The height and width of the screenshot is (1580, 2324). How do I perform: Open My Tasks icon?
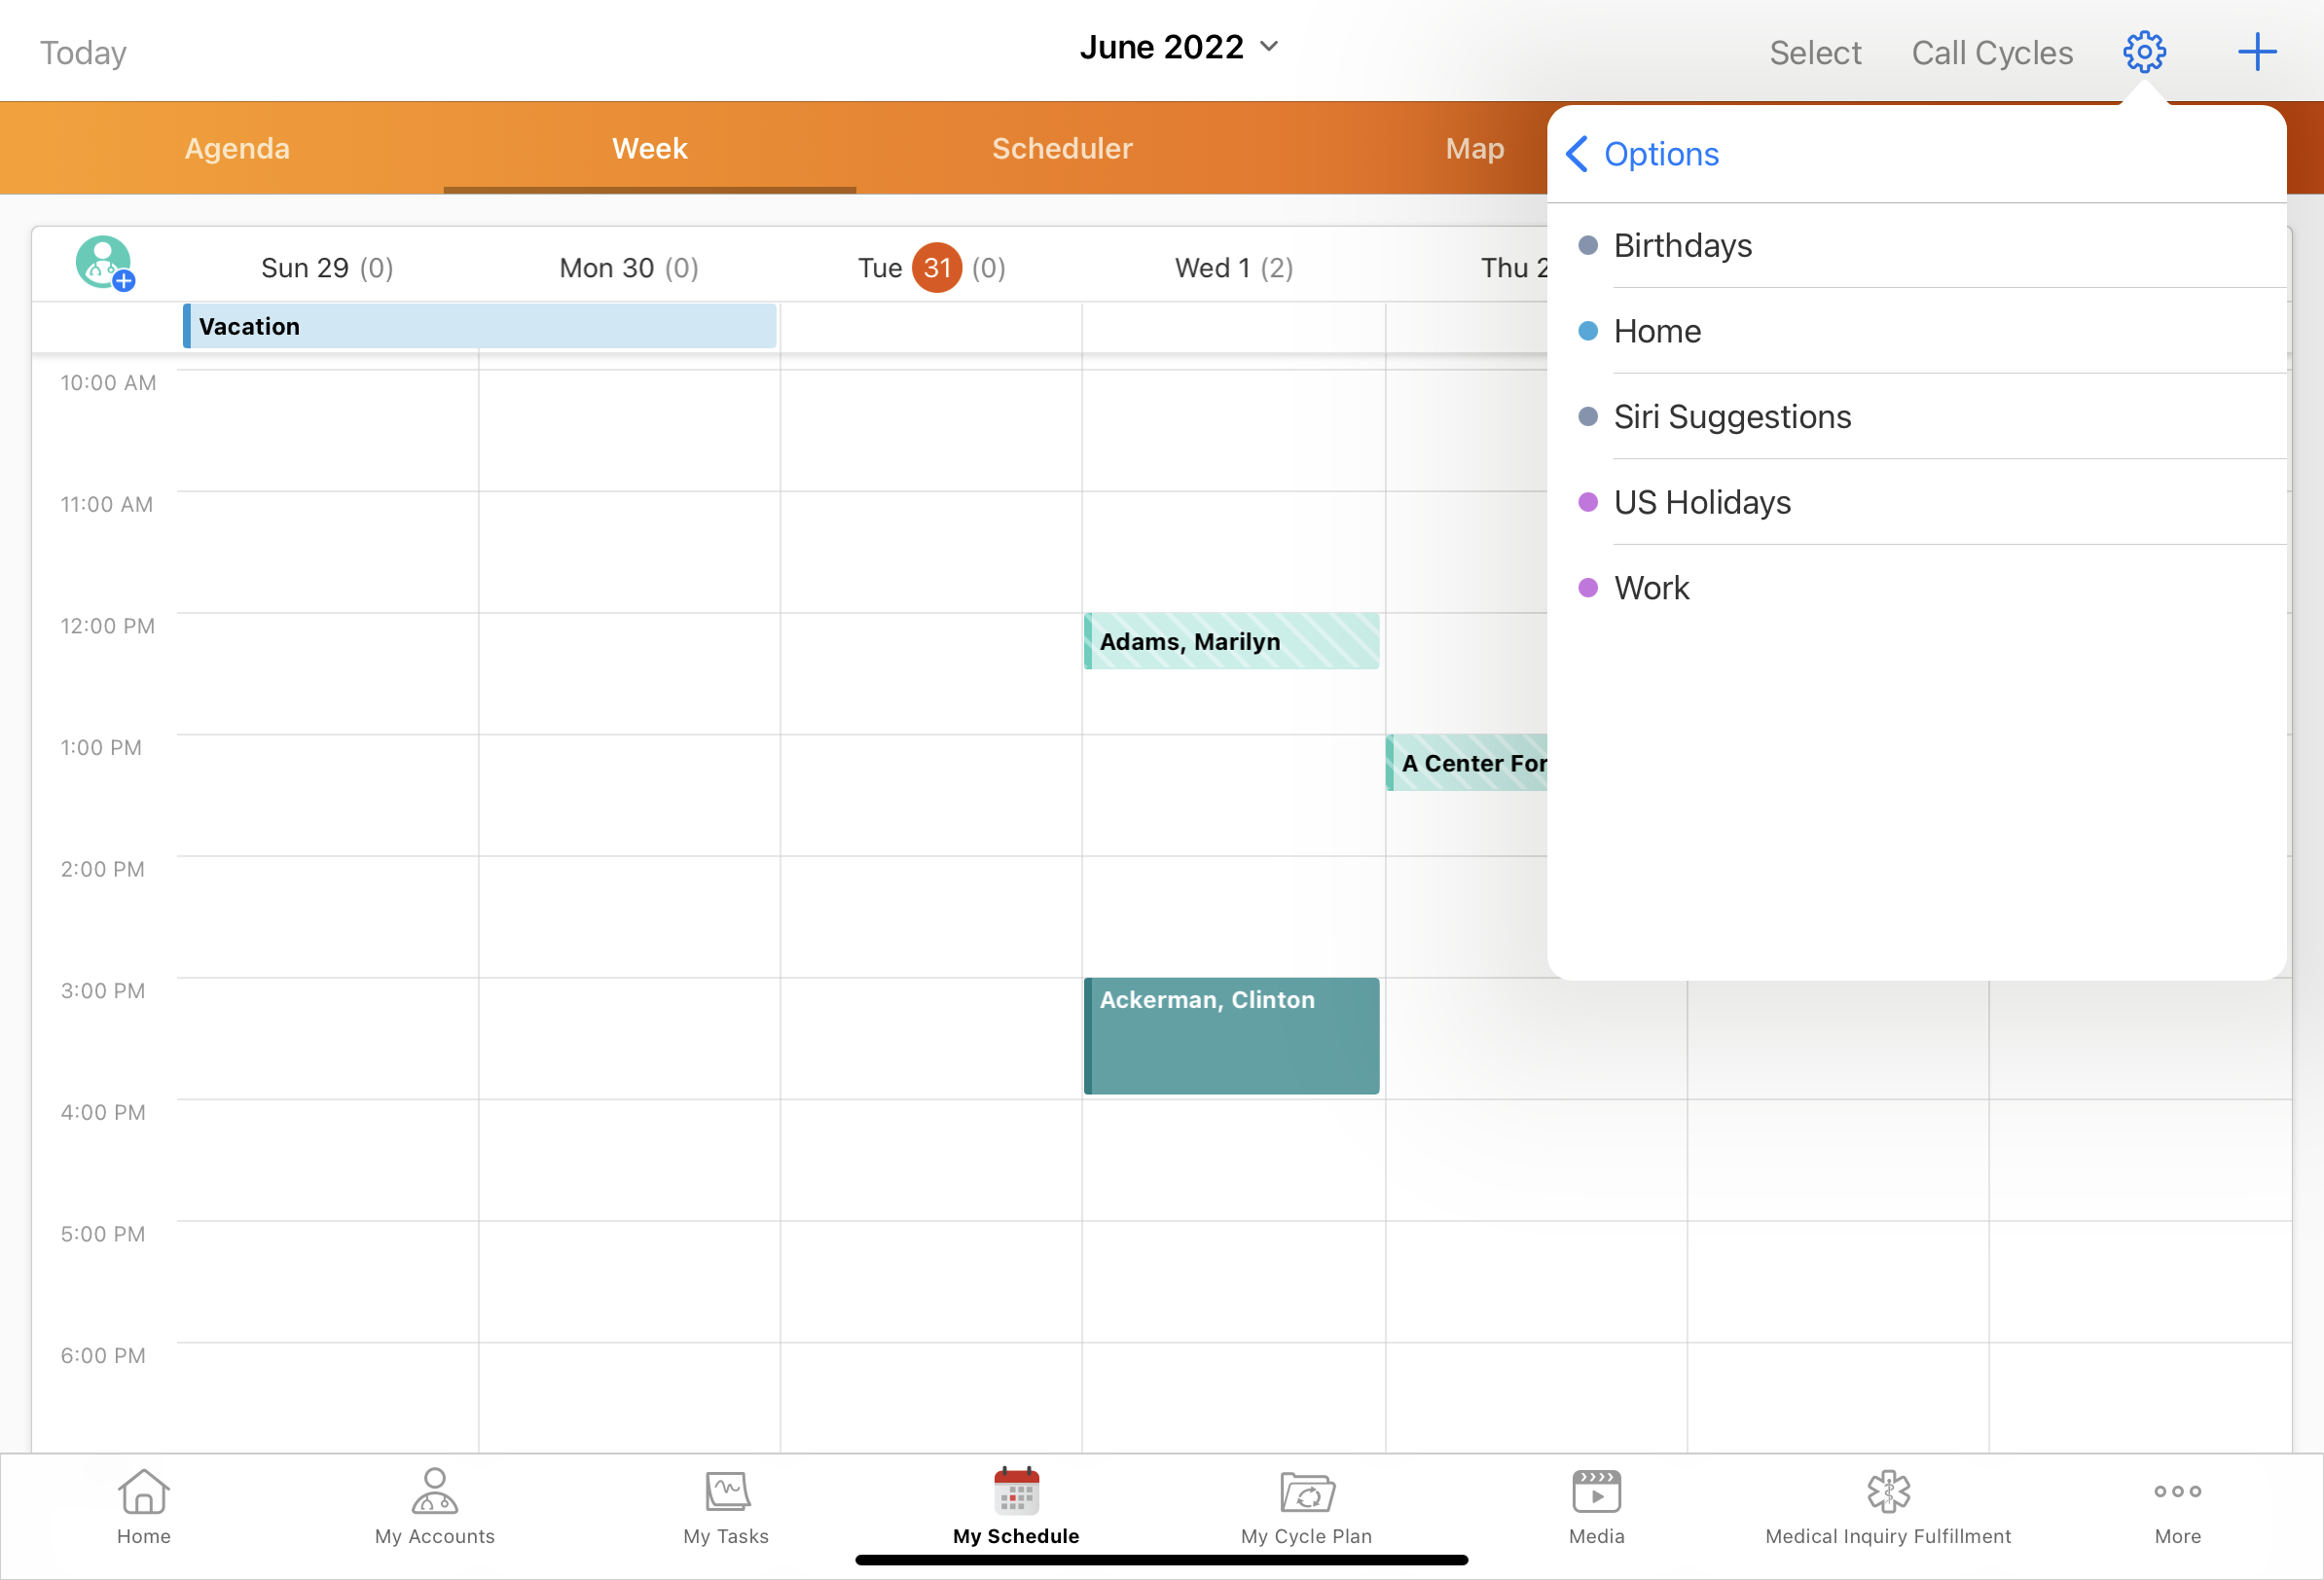point(726,1506)
